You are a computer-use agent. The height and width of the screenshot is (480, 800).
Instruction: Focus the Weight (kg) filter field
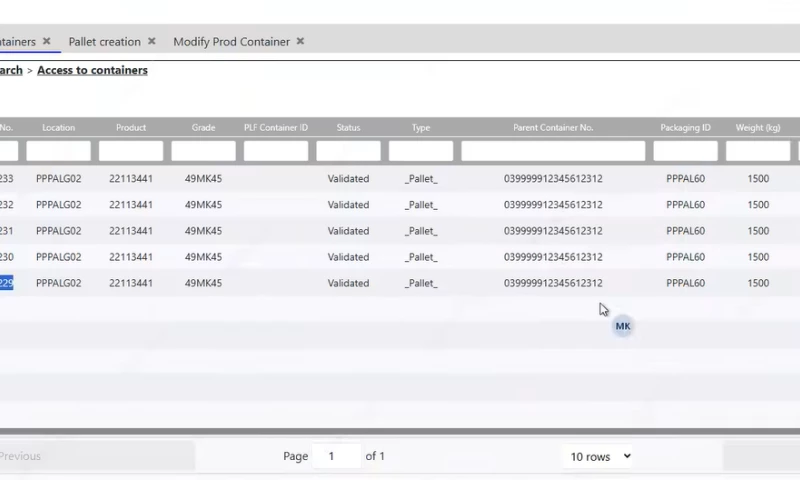click(758, 151)
